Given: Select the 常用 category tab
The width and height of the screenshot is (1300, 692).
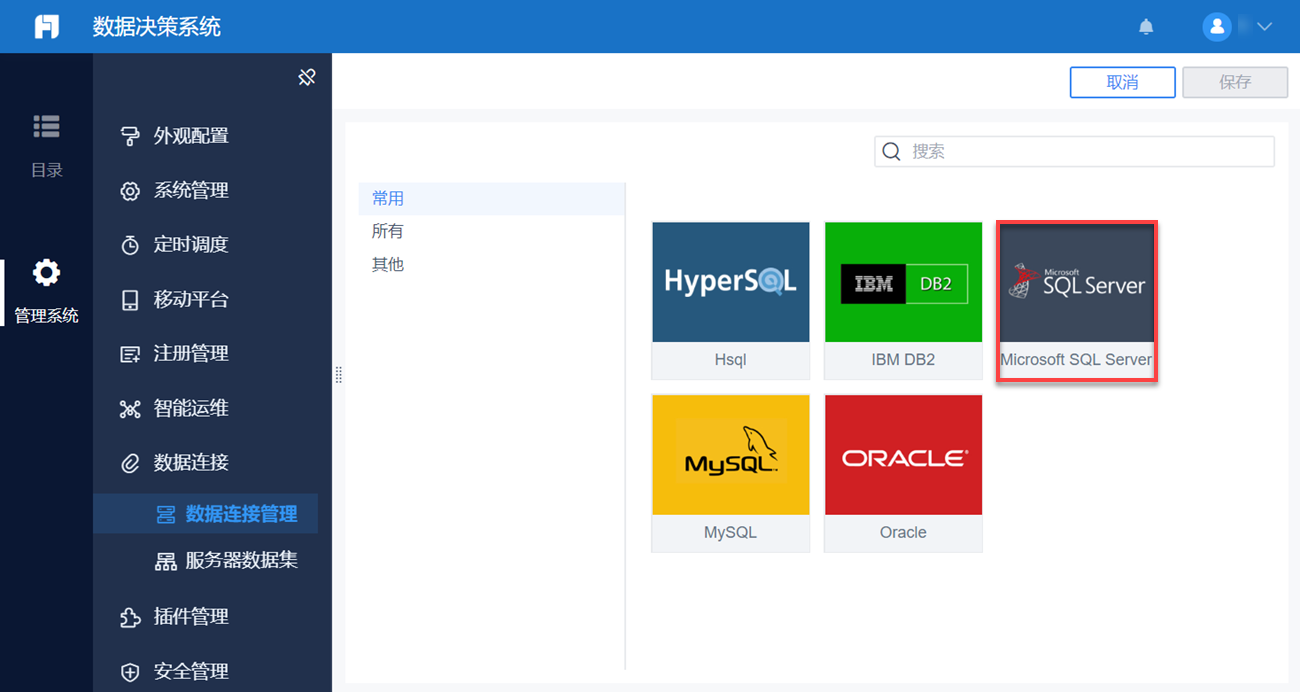Looking at the screenshot, I should (491, 199).
